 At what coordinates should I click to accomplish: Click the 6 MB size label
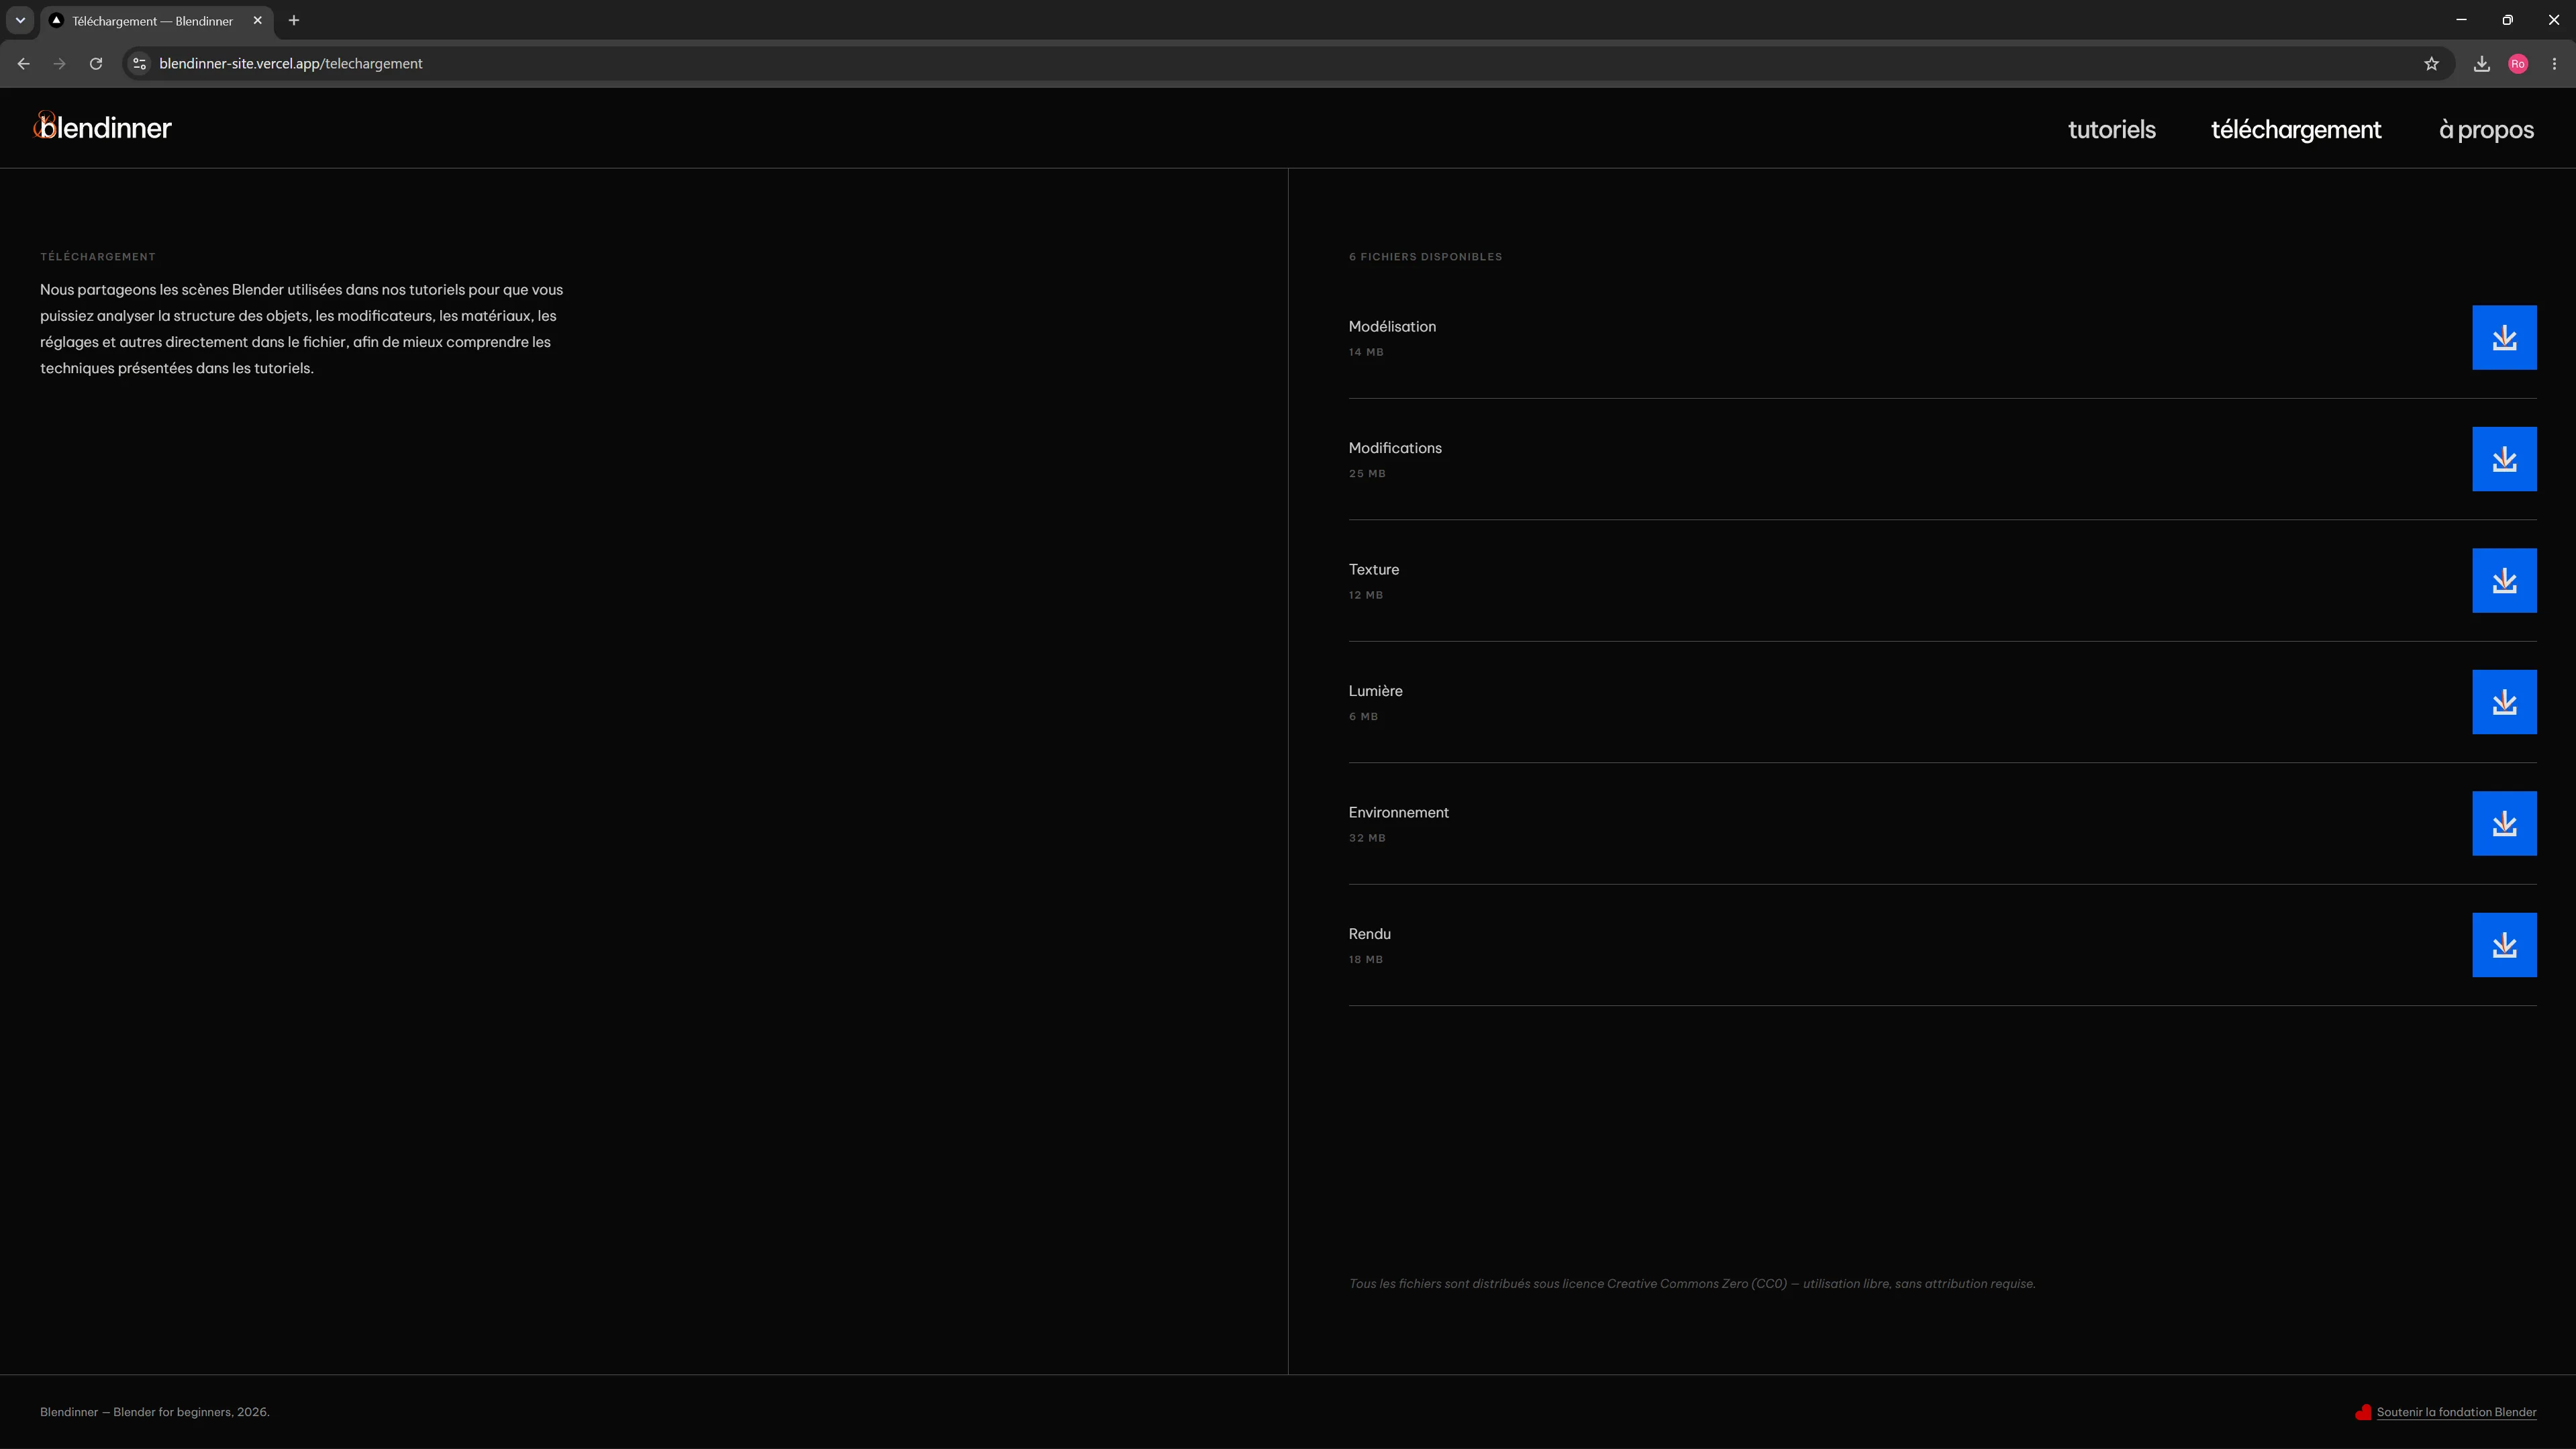click(x=1363, y=717)
